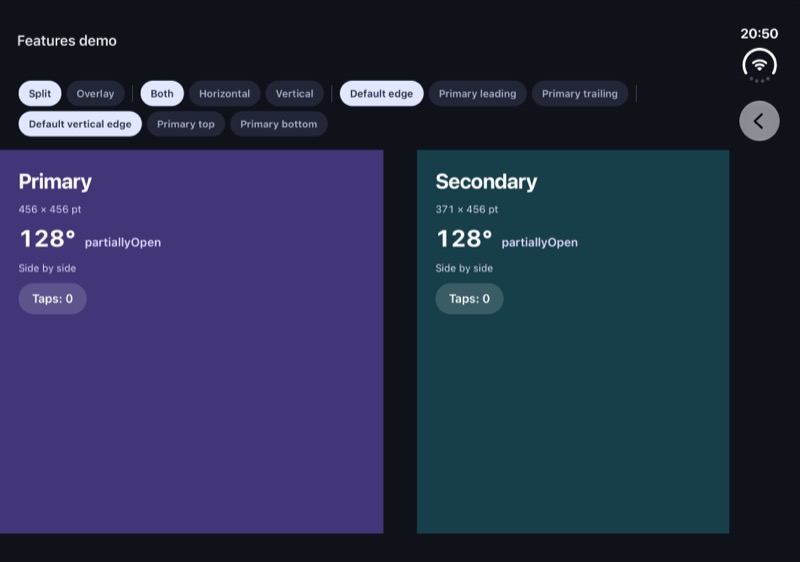The width and height of the screenshot is (800, 562).
Task: Select the Primary trailing chip
Action: [580, 94]
